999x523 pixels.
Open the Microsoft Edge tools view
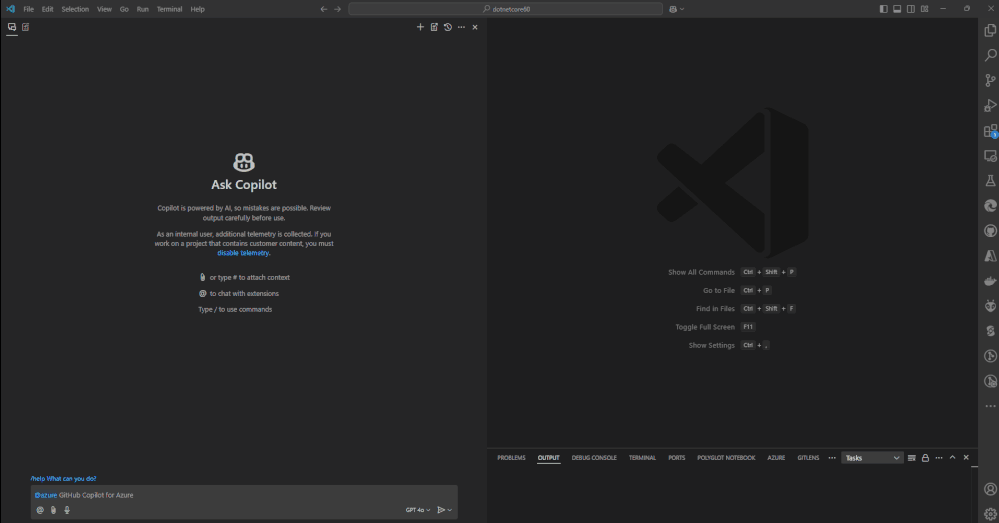(990, 206)
